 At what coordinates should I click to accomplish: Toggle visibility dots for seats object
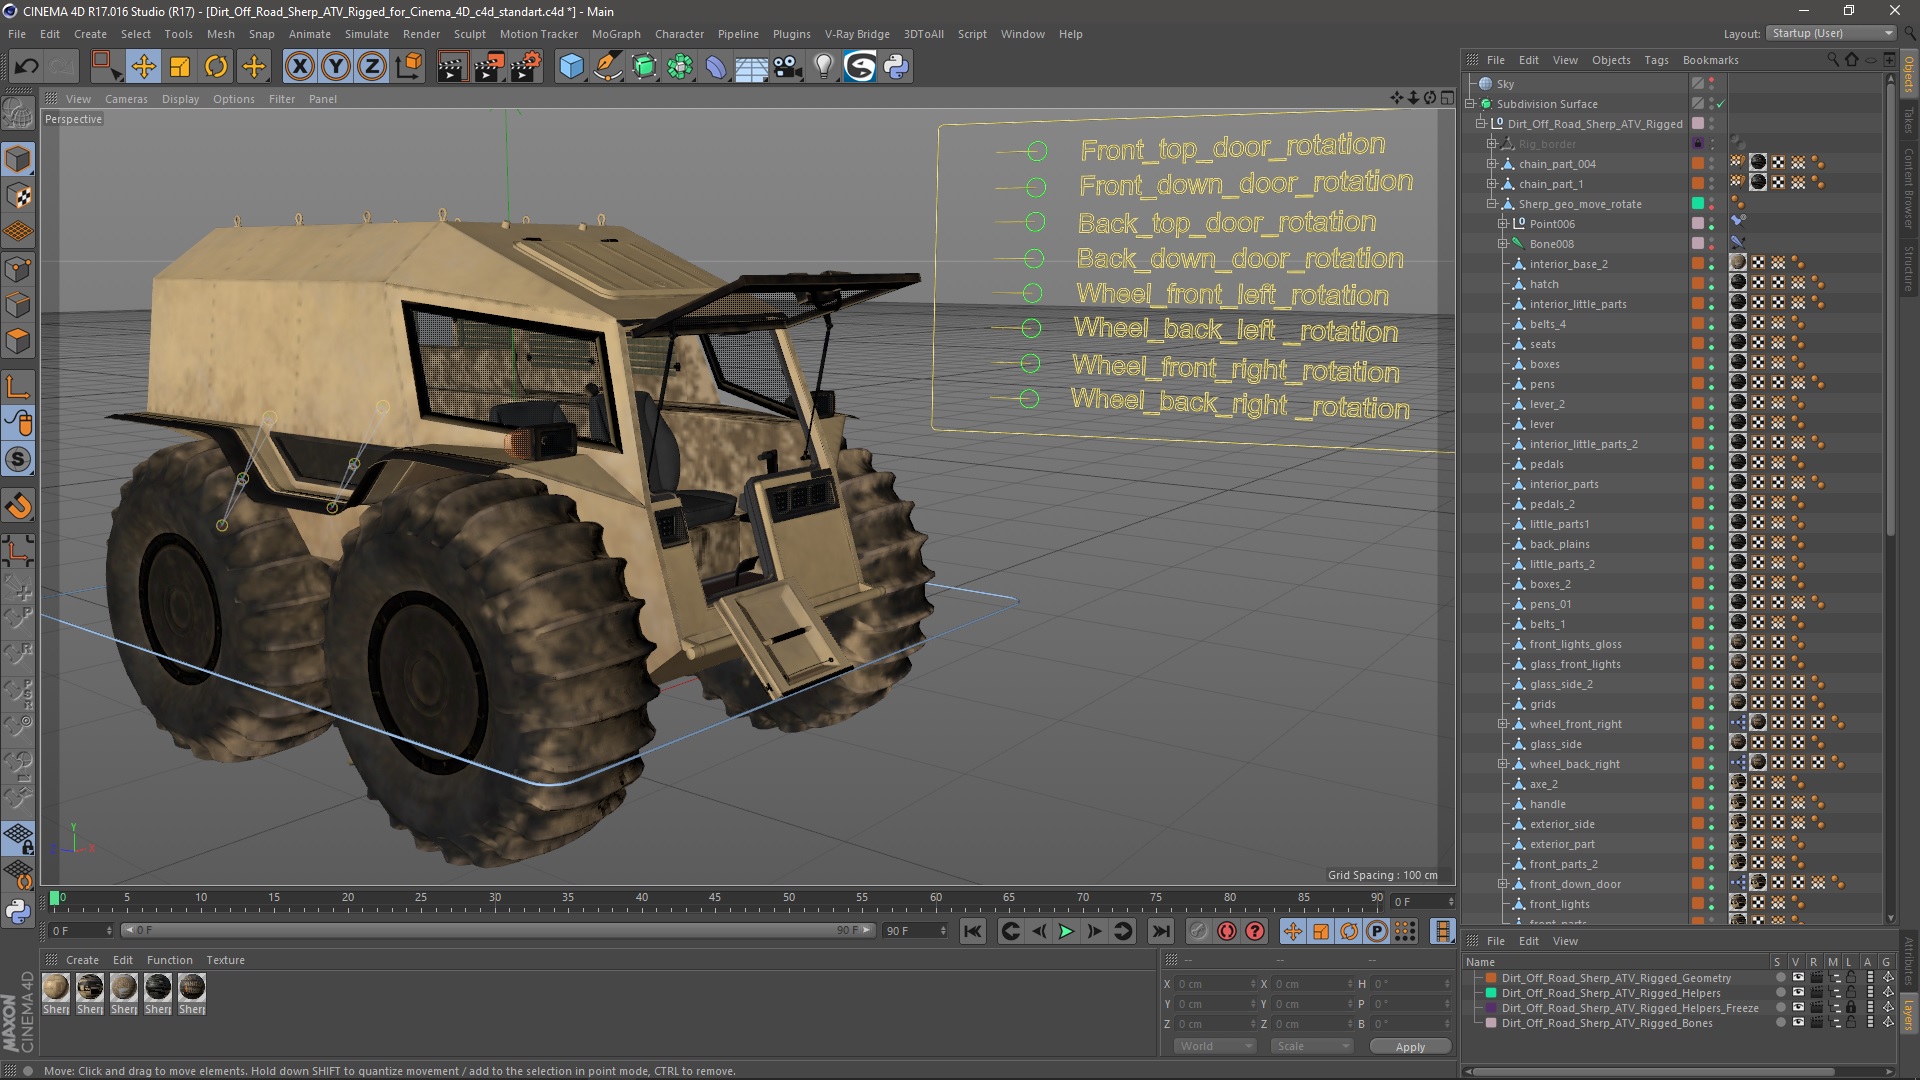coord(1712,344)
